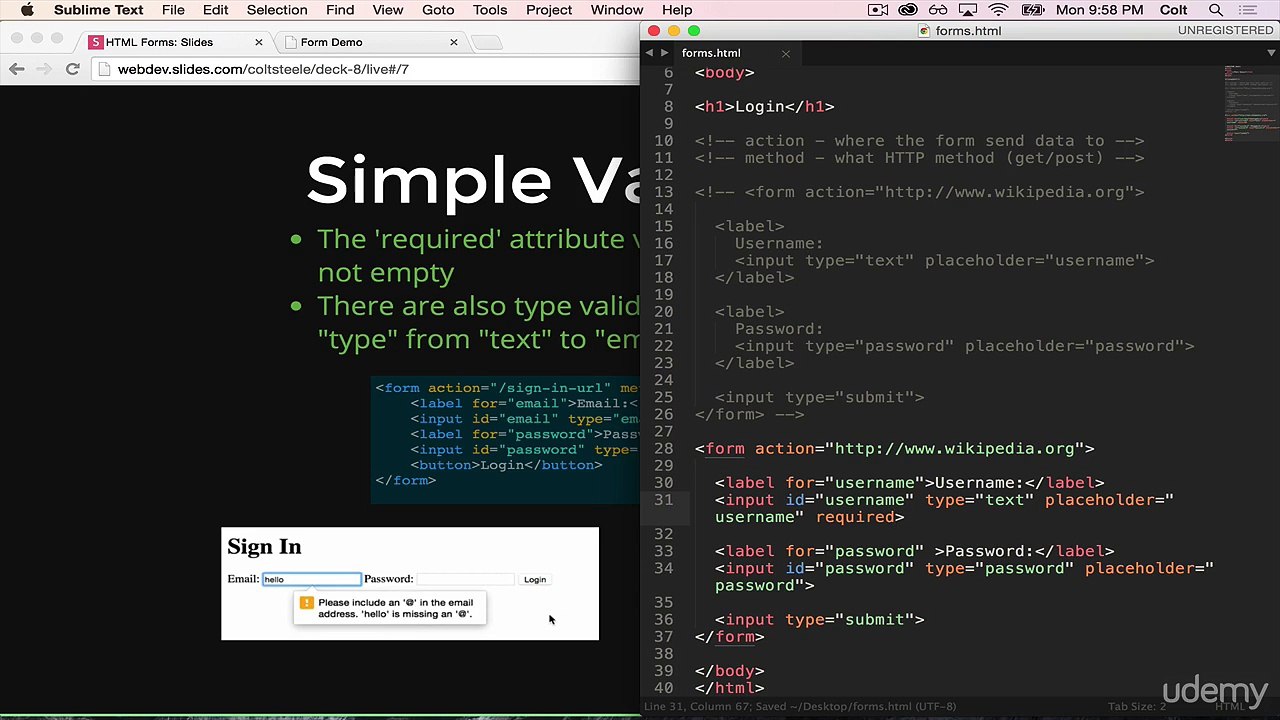Open the screen recording camera menu icon
Image resolution: width=1280 pixels, height=720 pixels.
point(878,10)
